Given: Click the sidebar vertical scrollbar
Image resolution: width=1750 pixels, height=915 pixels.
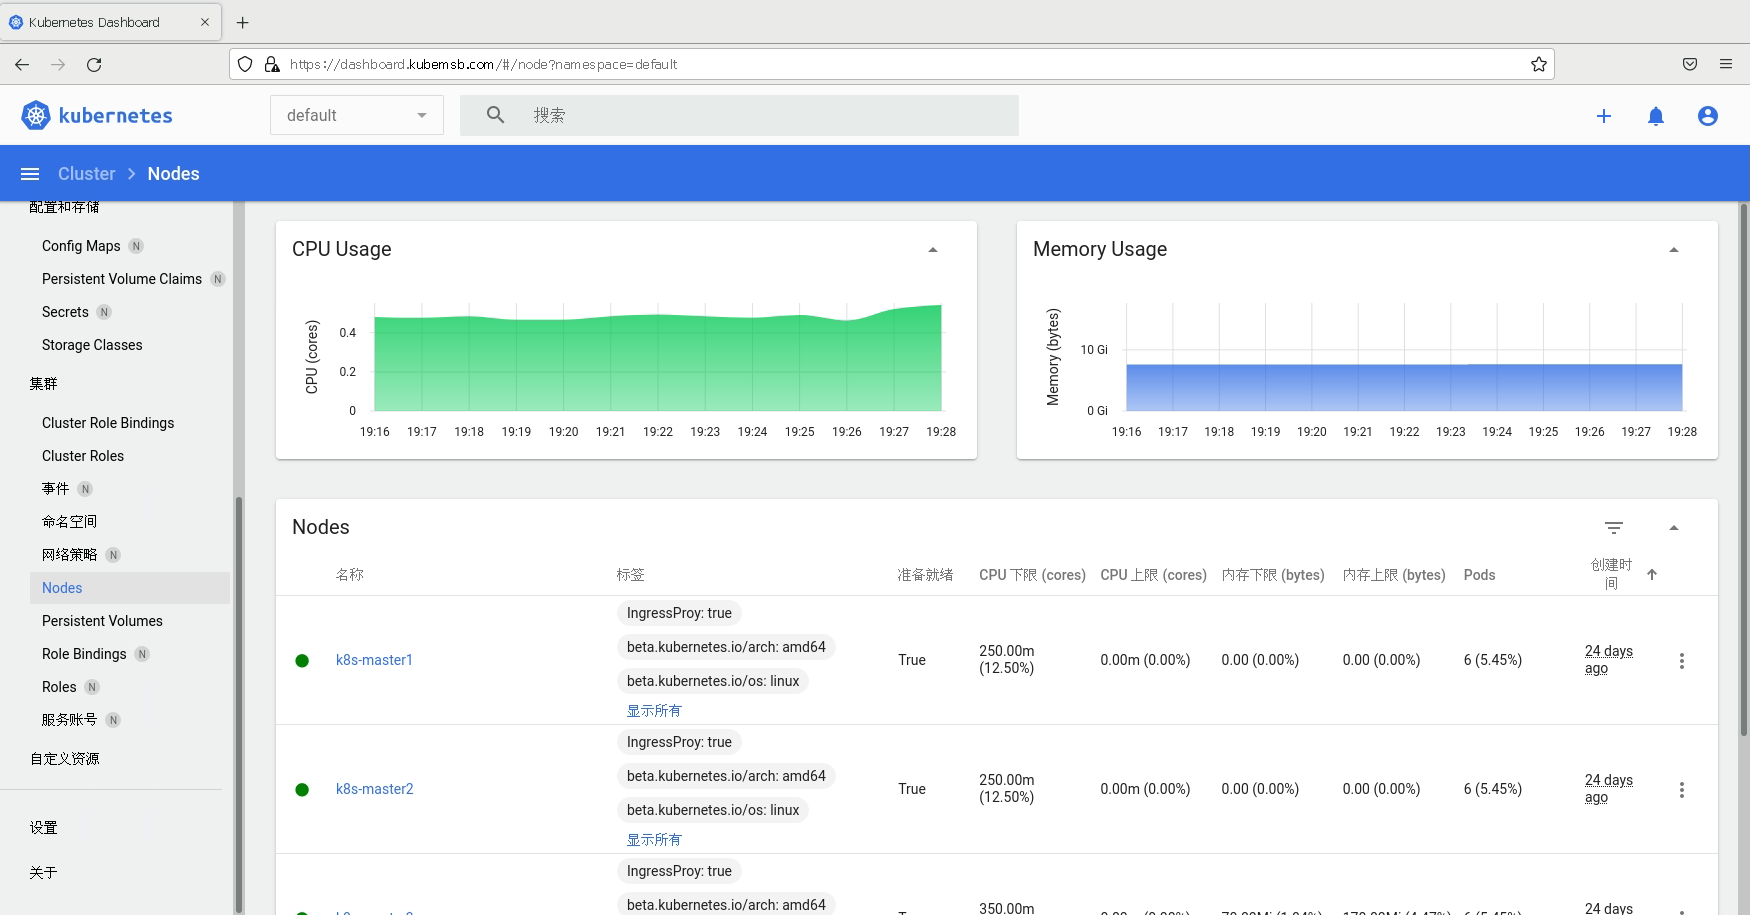Looking at the screenshot, I should pyautogui.click(x=239, y=700).
